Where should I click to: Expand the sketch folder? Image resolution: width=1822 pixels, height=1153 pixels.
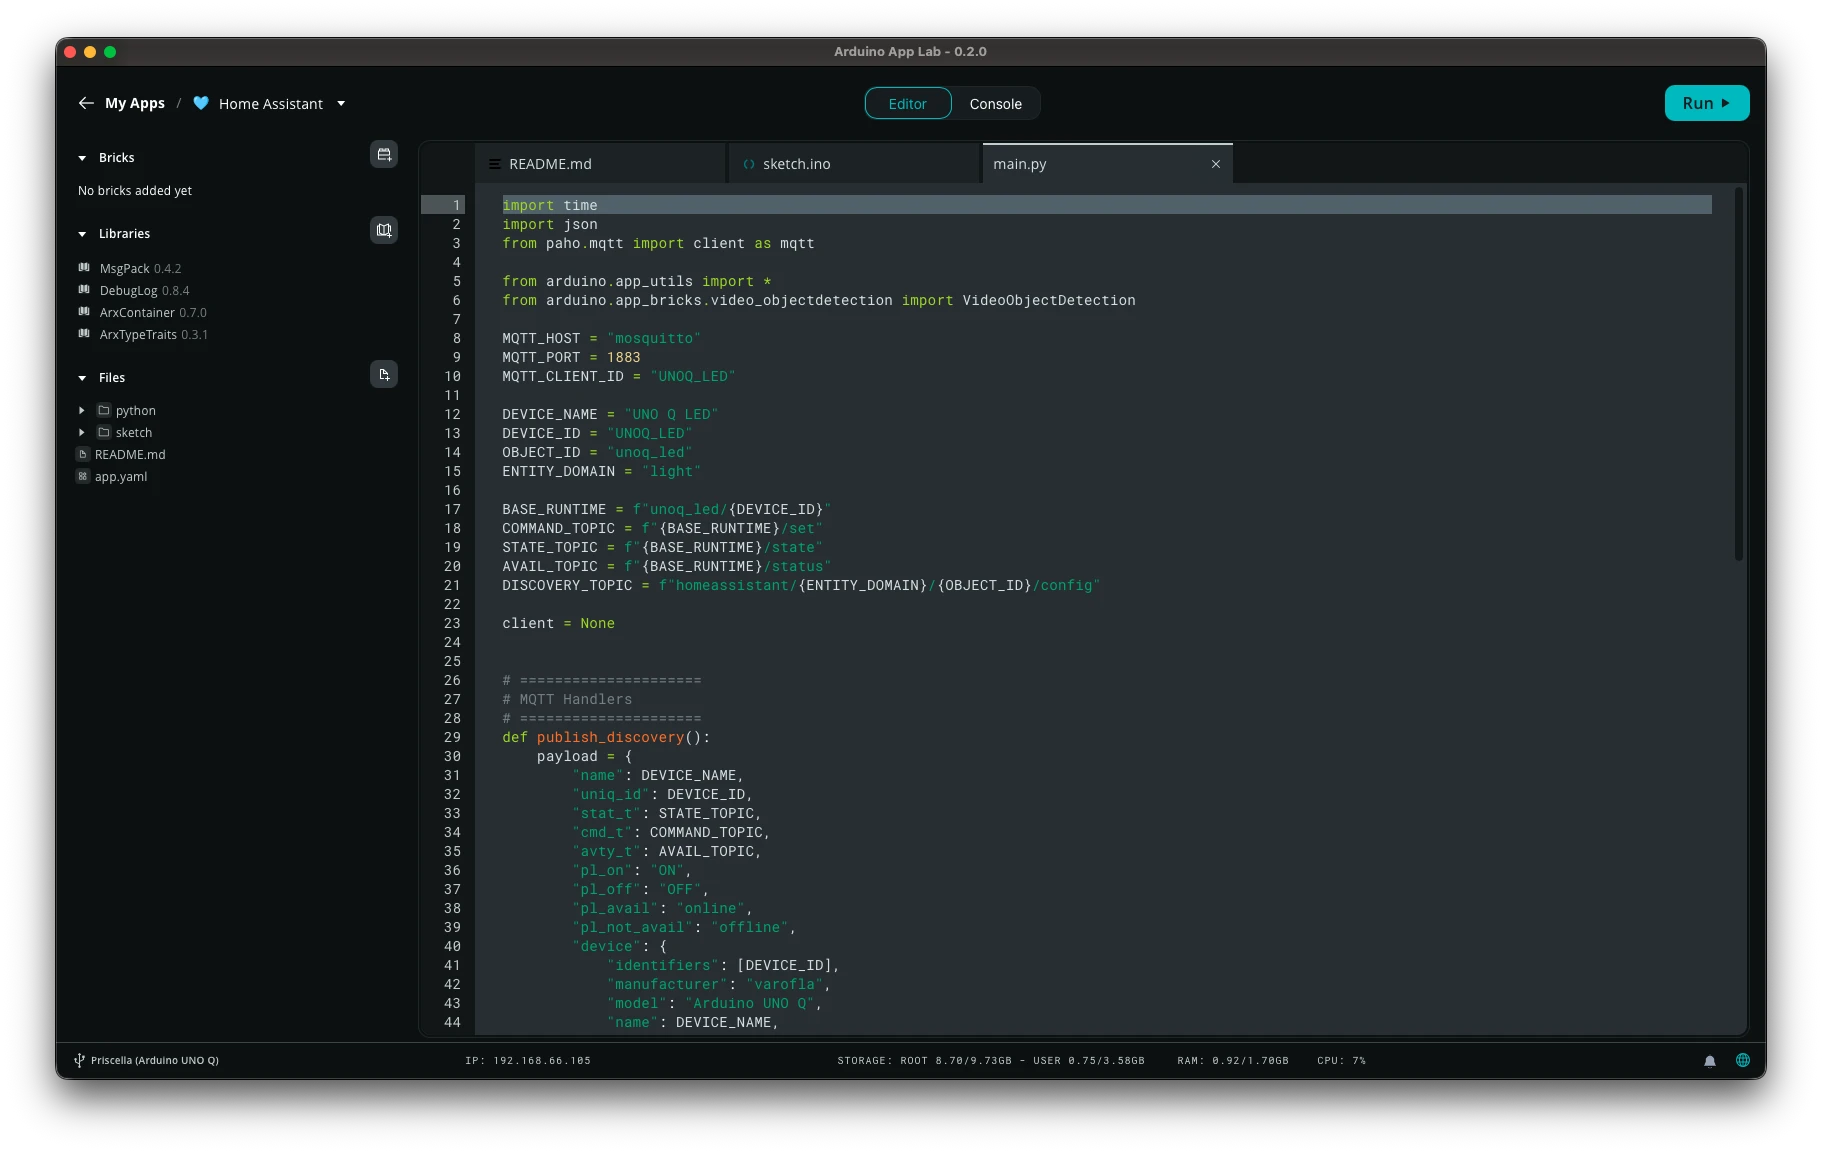(82, 433)
